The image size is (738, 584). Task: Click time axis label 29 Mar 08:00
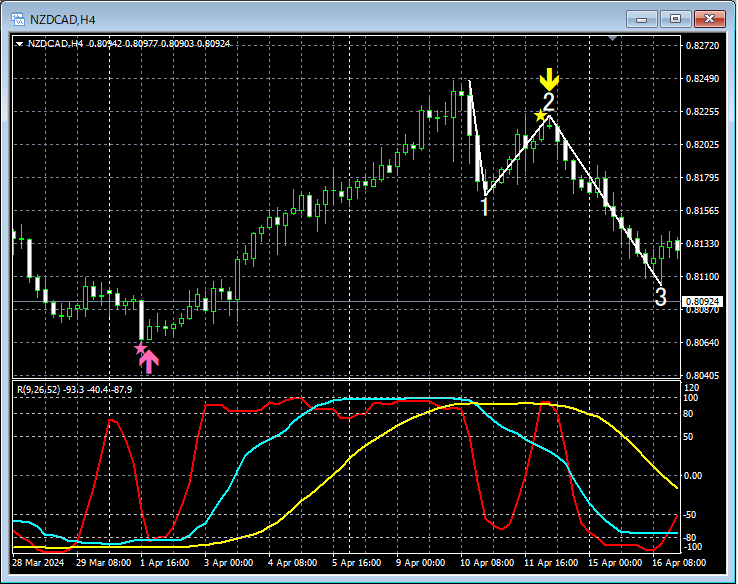104,563
